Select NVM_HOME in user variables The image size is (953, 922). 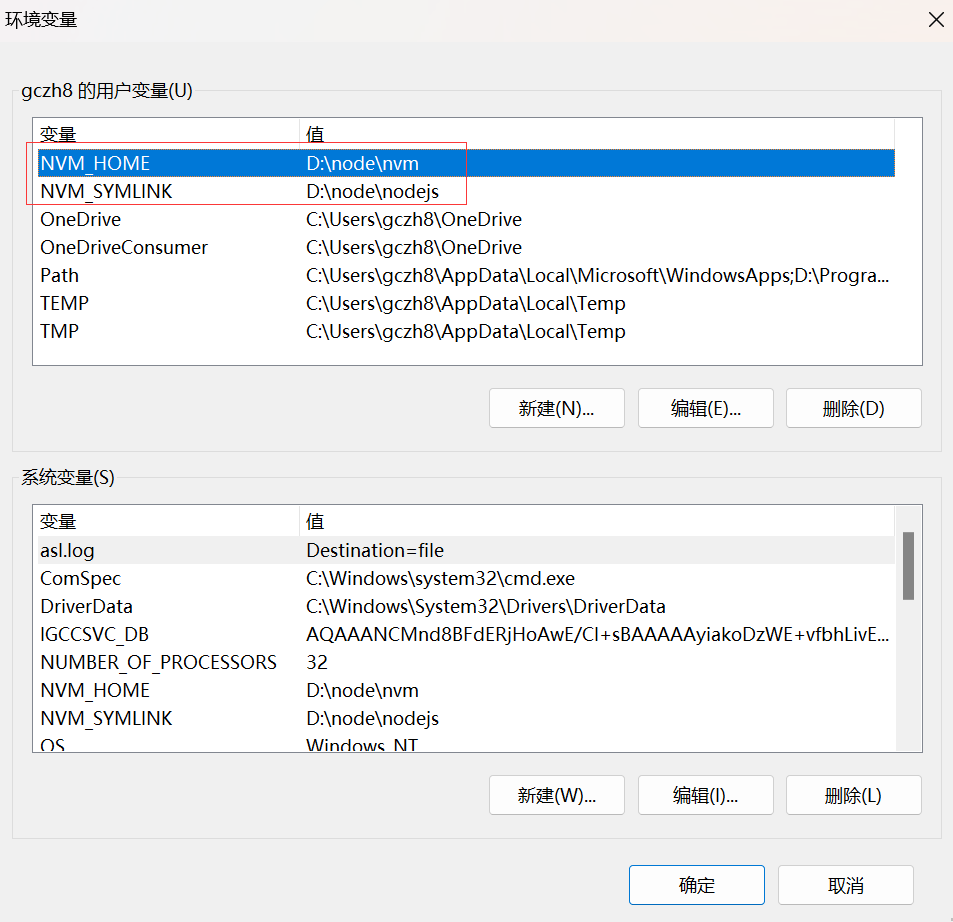coord(466,163)
